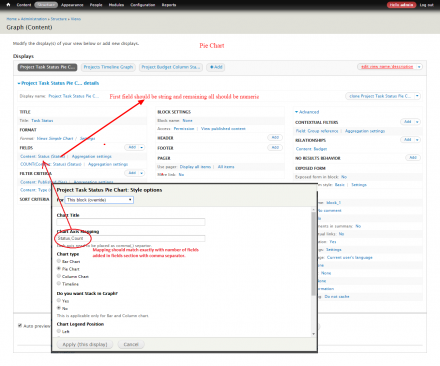Viewport: 440px width, 366px height.
Task: Click arrow next to Contextual Filters Add
Action: [x=417, y=122]
